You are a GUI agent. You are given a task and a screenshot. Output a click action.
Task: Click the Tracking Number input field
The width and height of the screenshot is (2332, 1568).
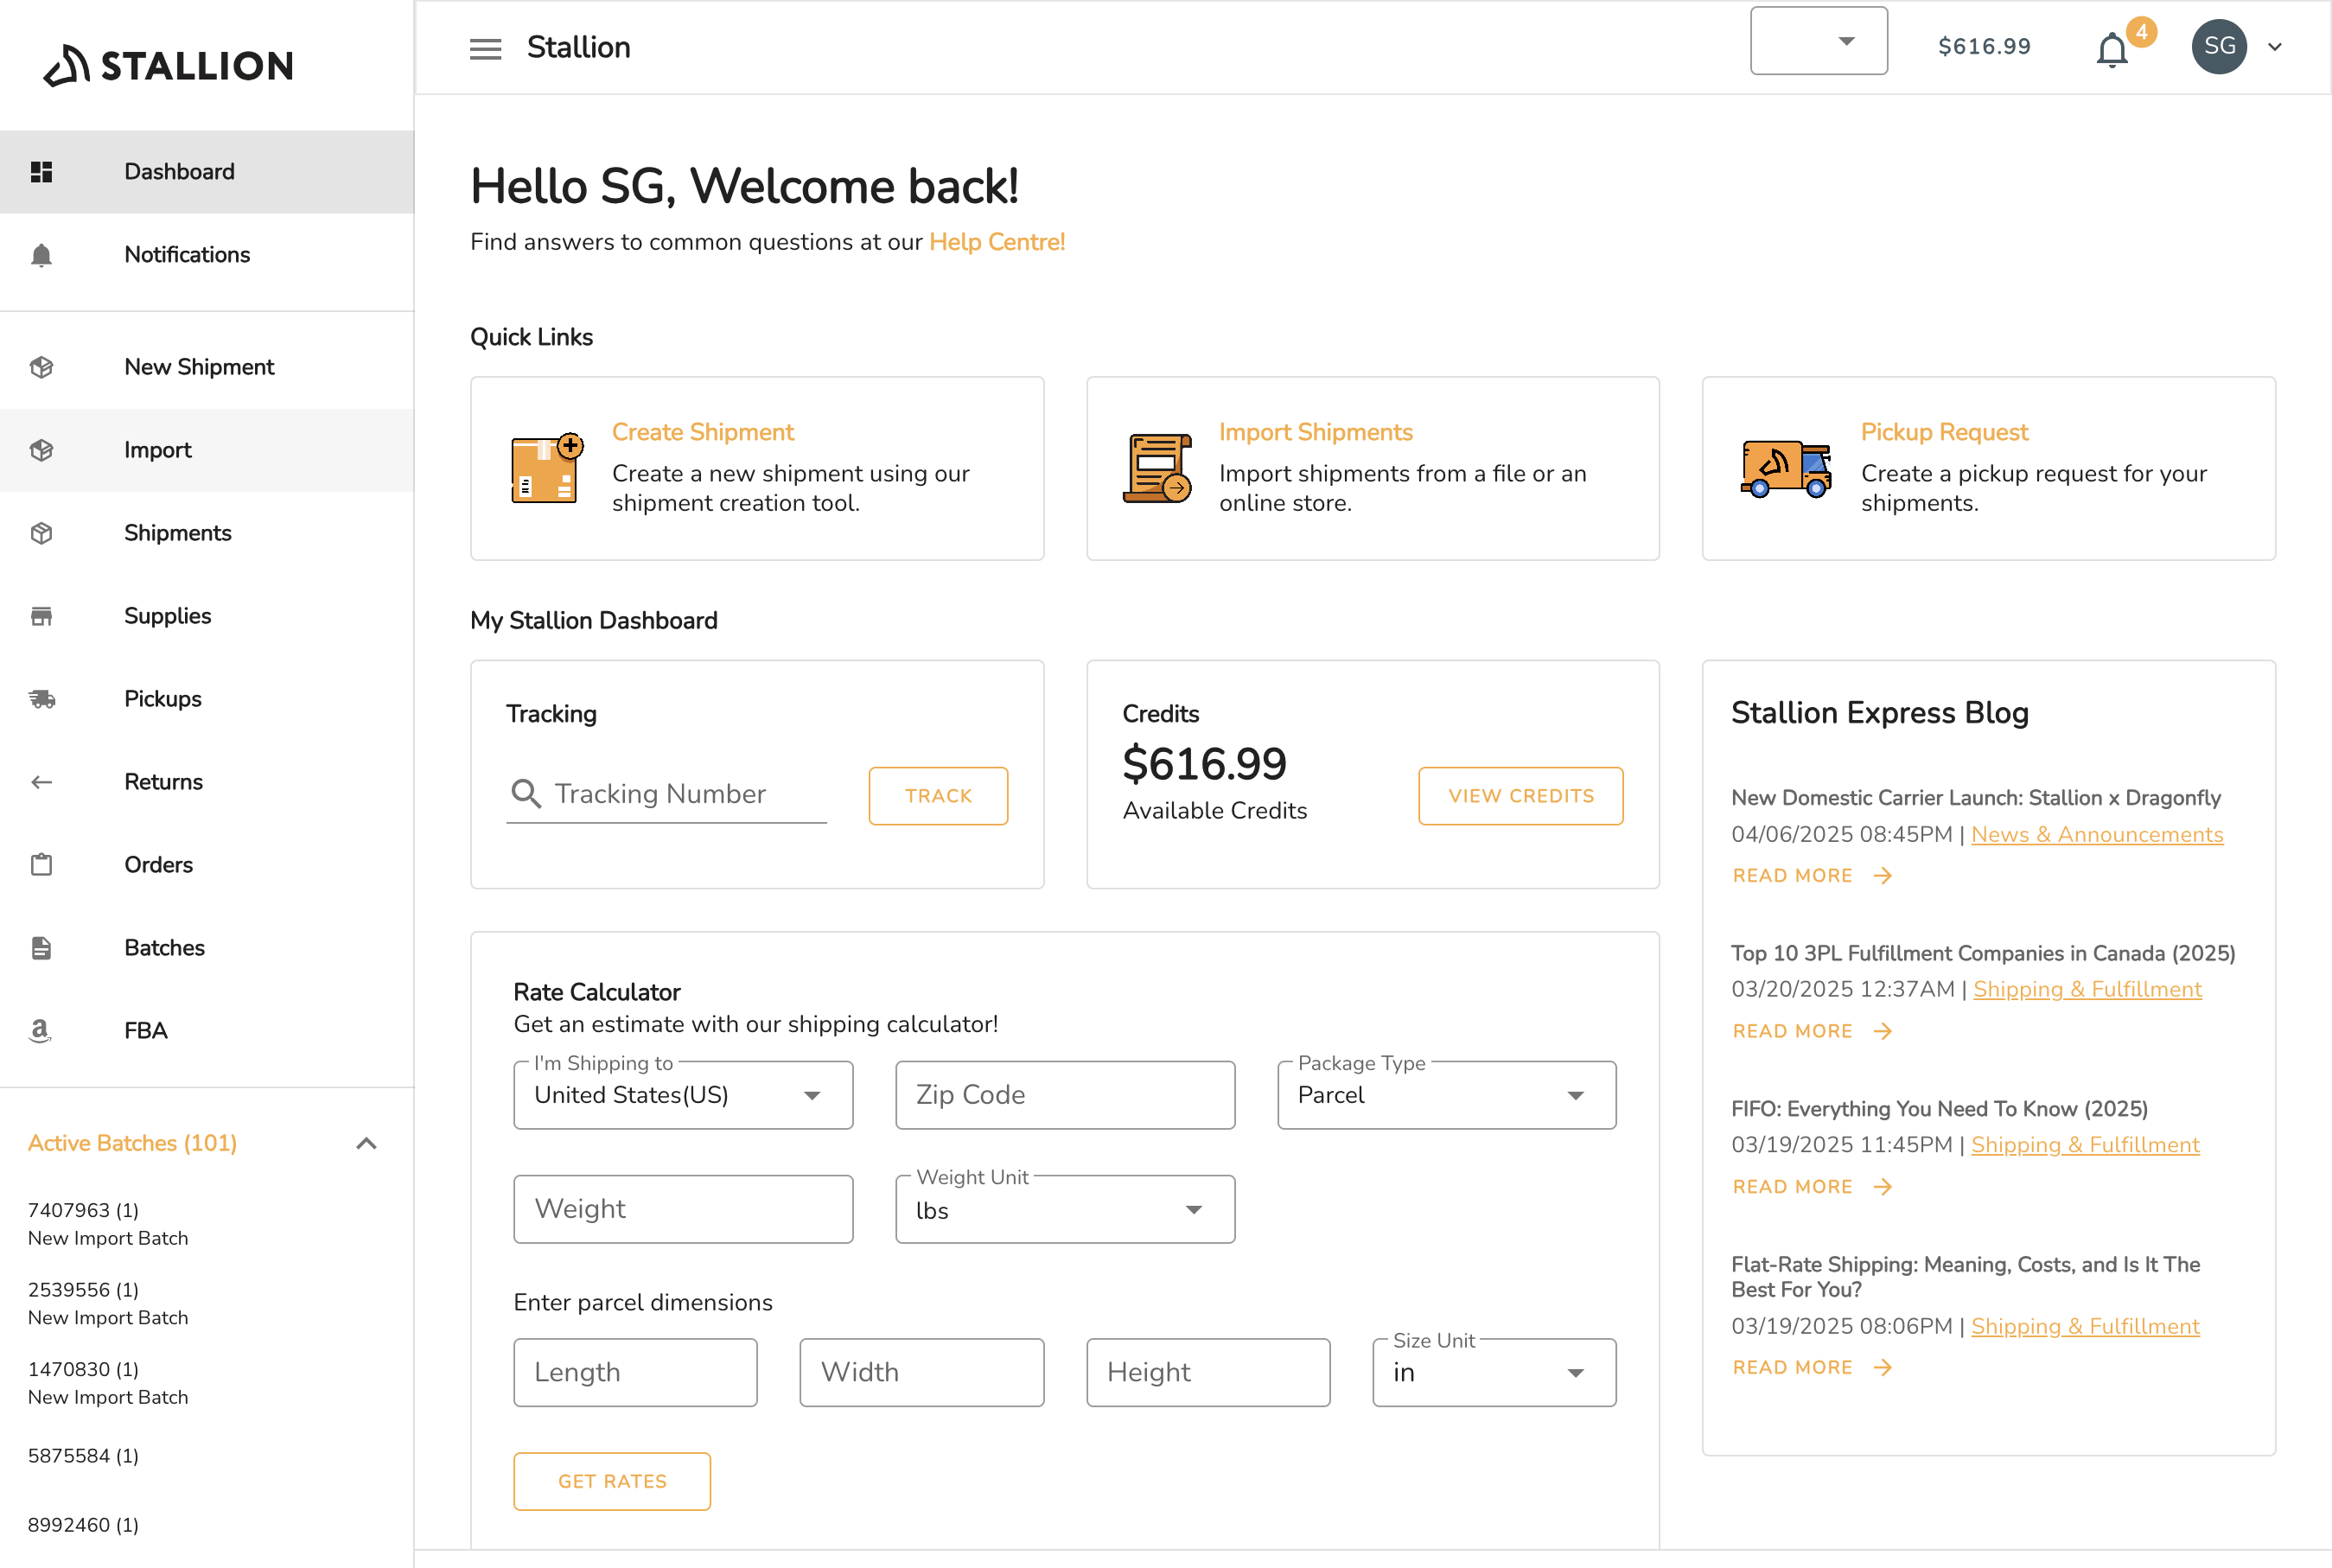pyautogui.click(x=667, y=794)
